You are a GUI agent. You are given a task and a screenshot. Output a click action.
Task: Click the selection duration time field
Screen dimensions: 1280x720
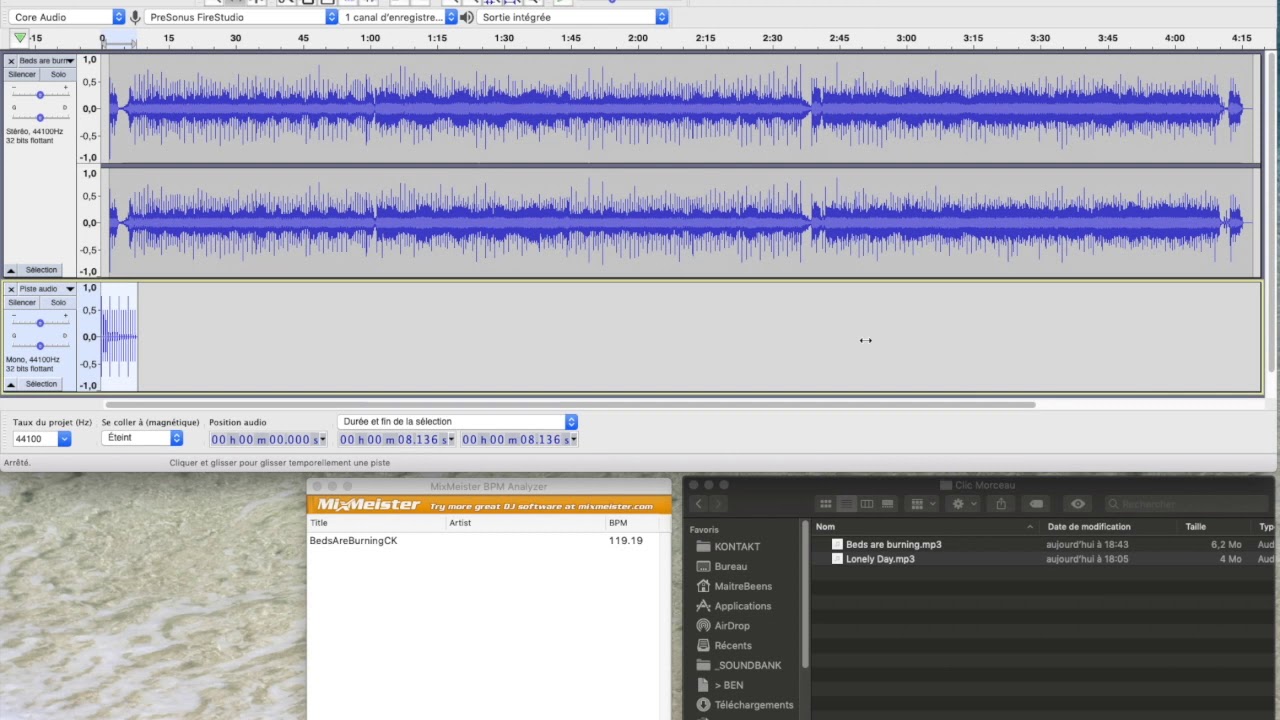pyautogui.click(x=397, y=440)
